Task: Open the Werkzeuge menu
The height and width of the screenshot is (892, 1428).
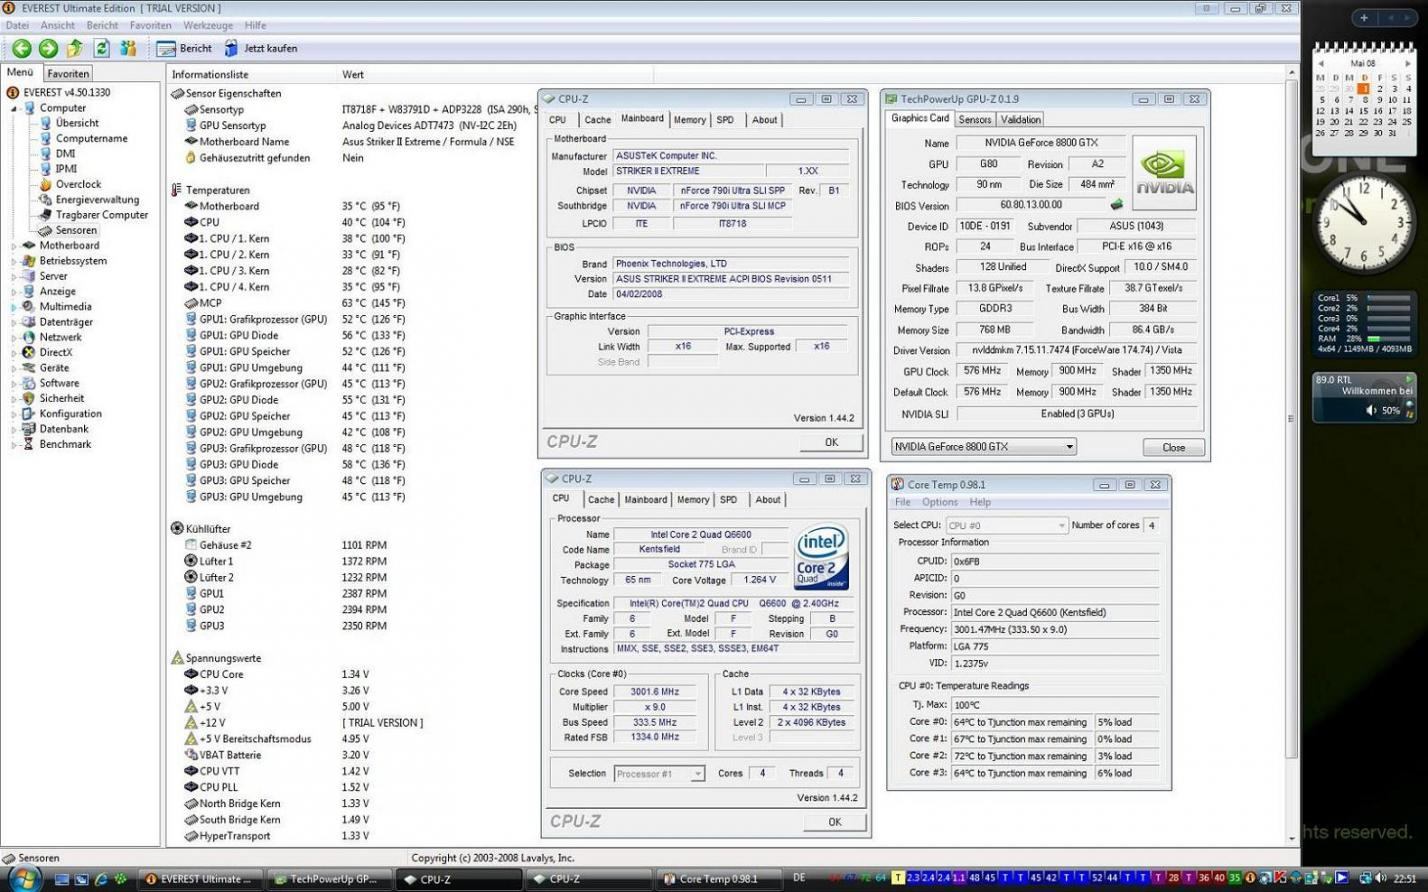Action: coord(208,25)
